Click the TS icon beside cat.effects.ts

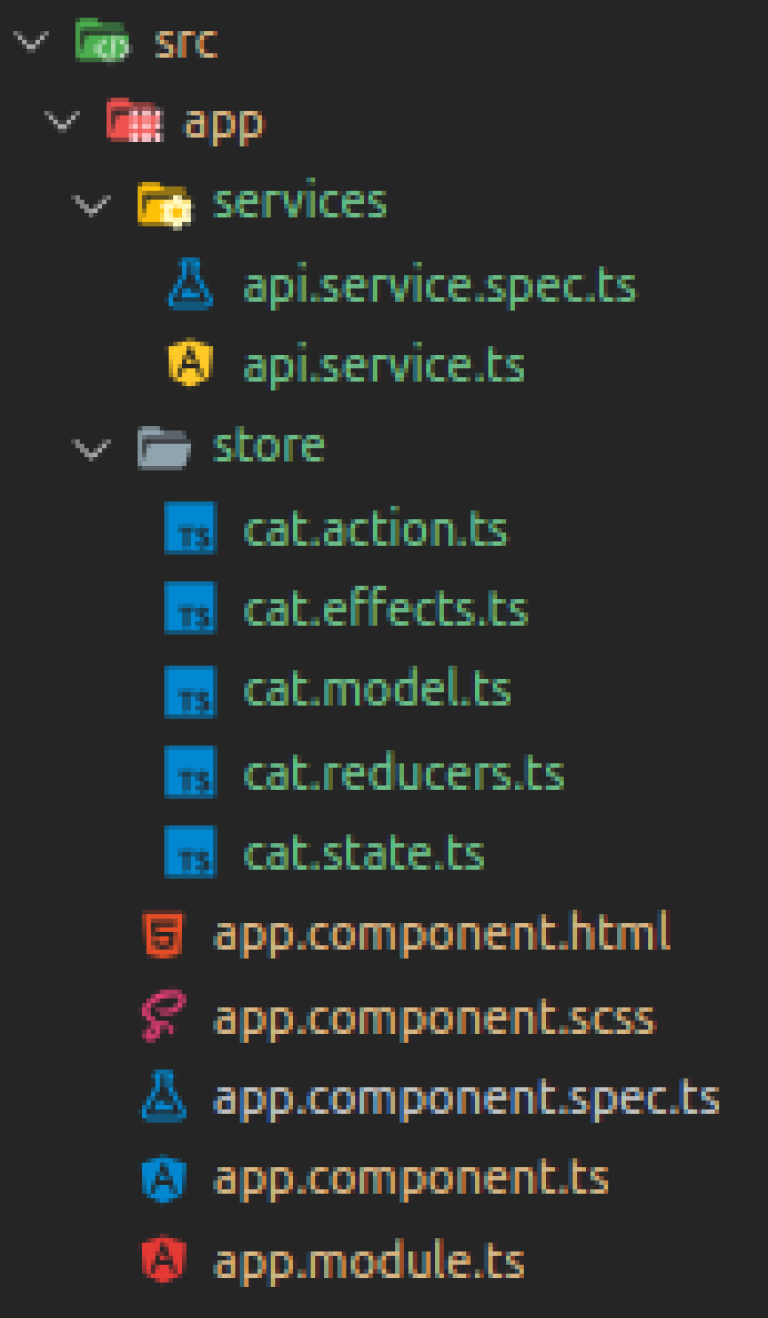click(189, 608)
